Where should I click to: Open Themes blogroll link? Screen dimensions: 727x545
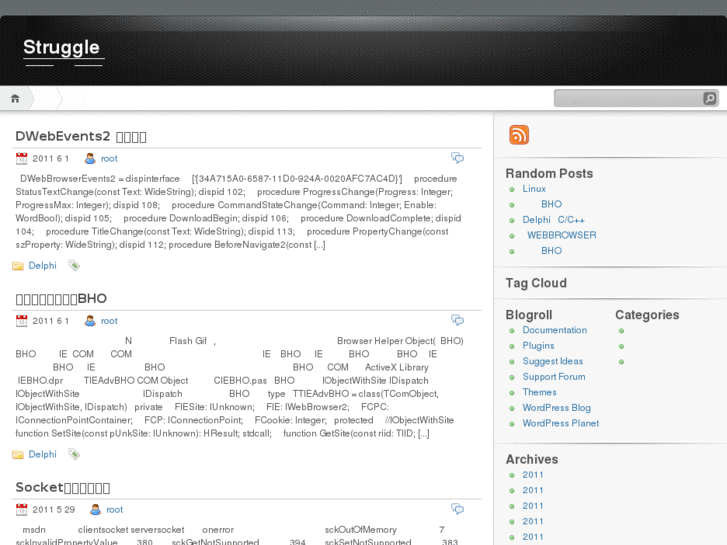pos(539,392)
